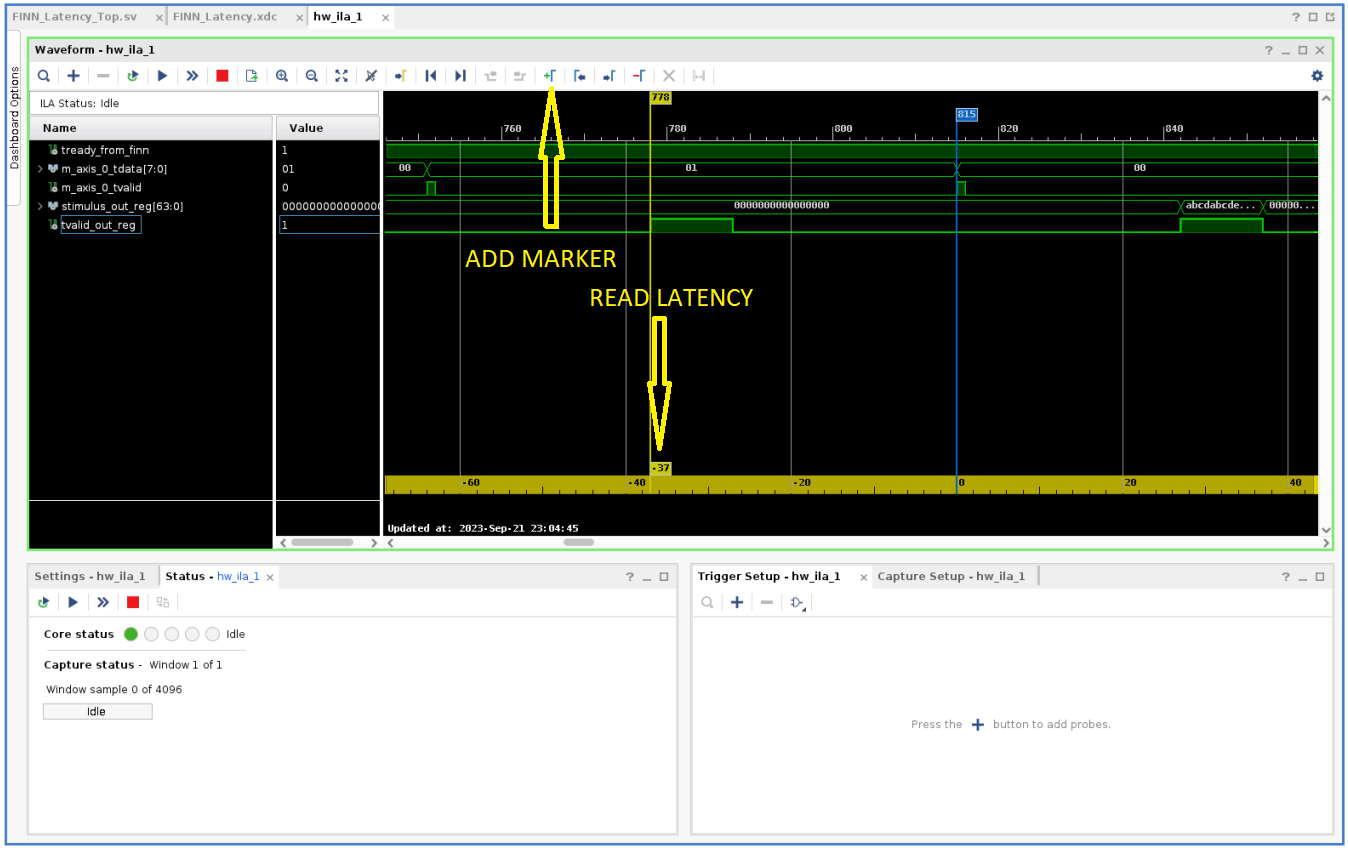Screen dimensions: 1348x850
Task: Open help in Status panel header
Action: (x=629, y=577)
